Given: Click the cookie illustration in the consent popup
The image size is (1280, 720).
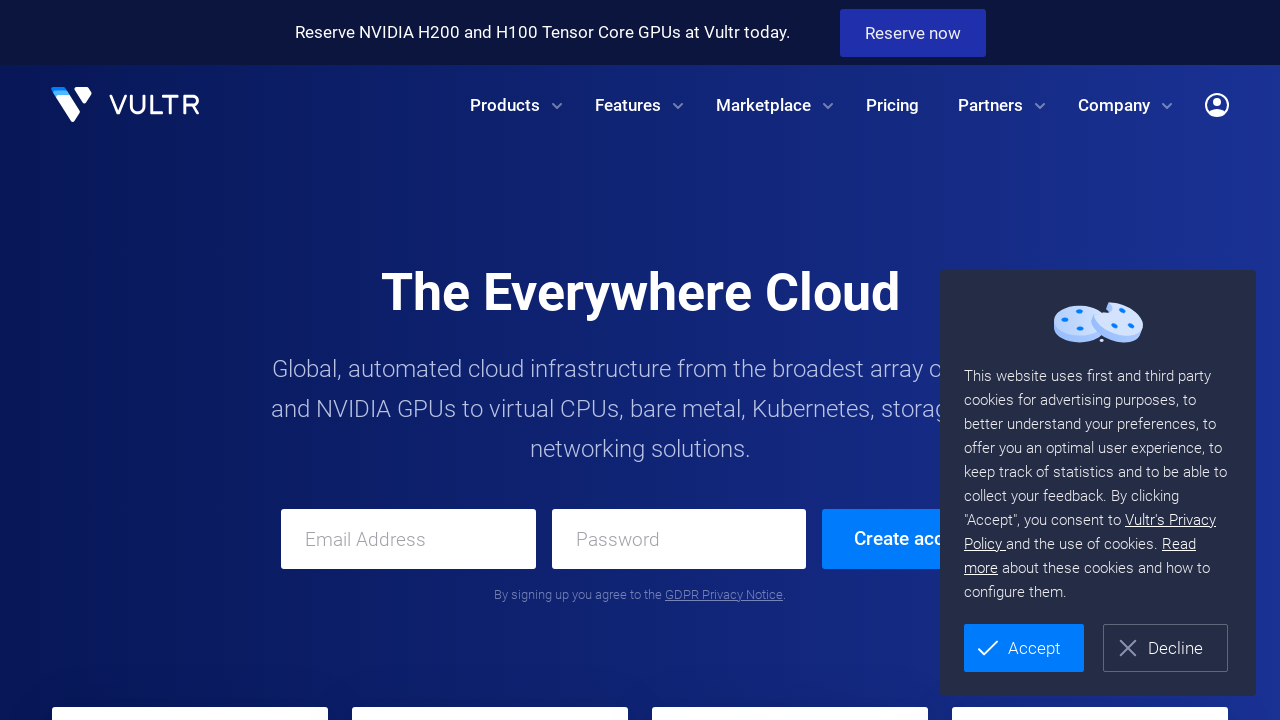Looking at the screenshot, I should click(x=1097, y=322).
